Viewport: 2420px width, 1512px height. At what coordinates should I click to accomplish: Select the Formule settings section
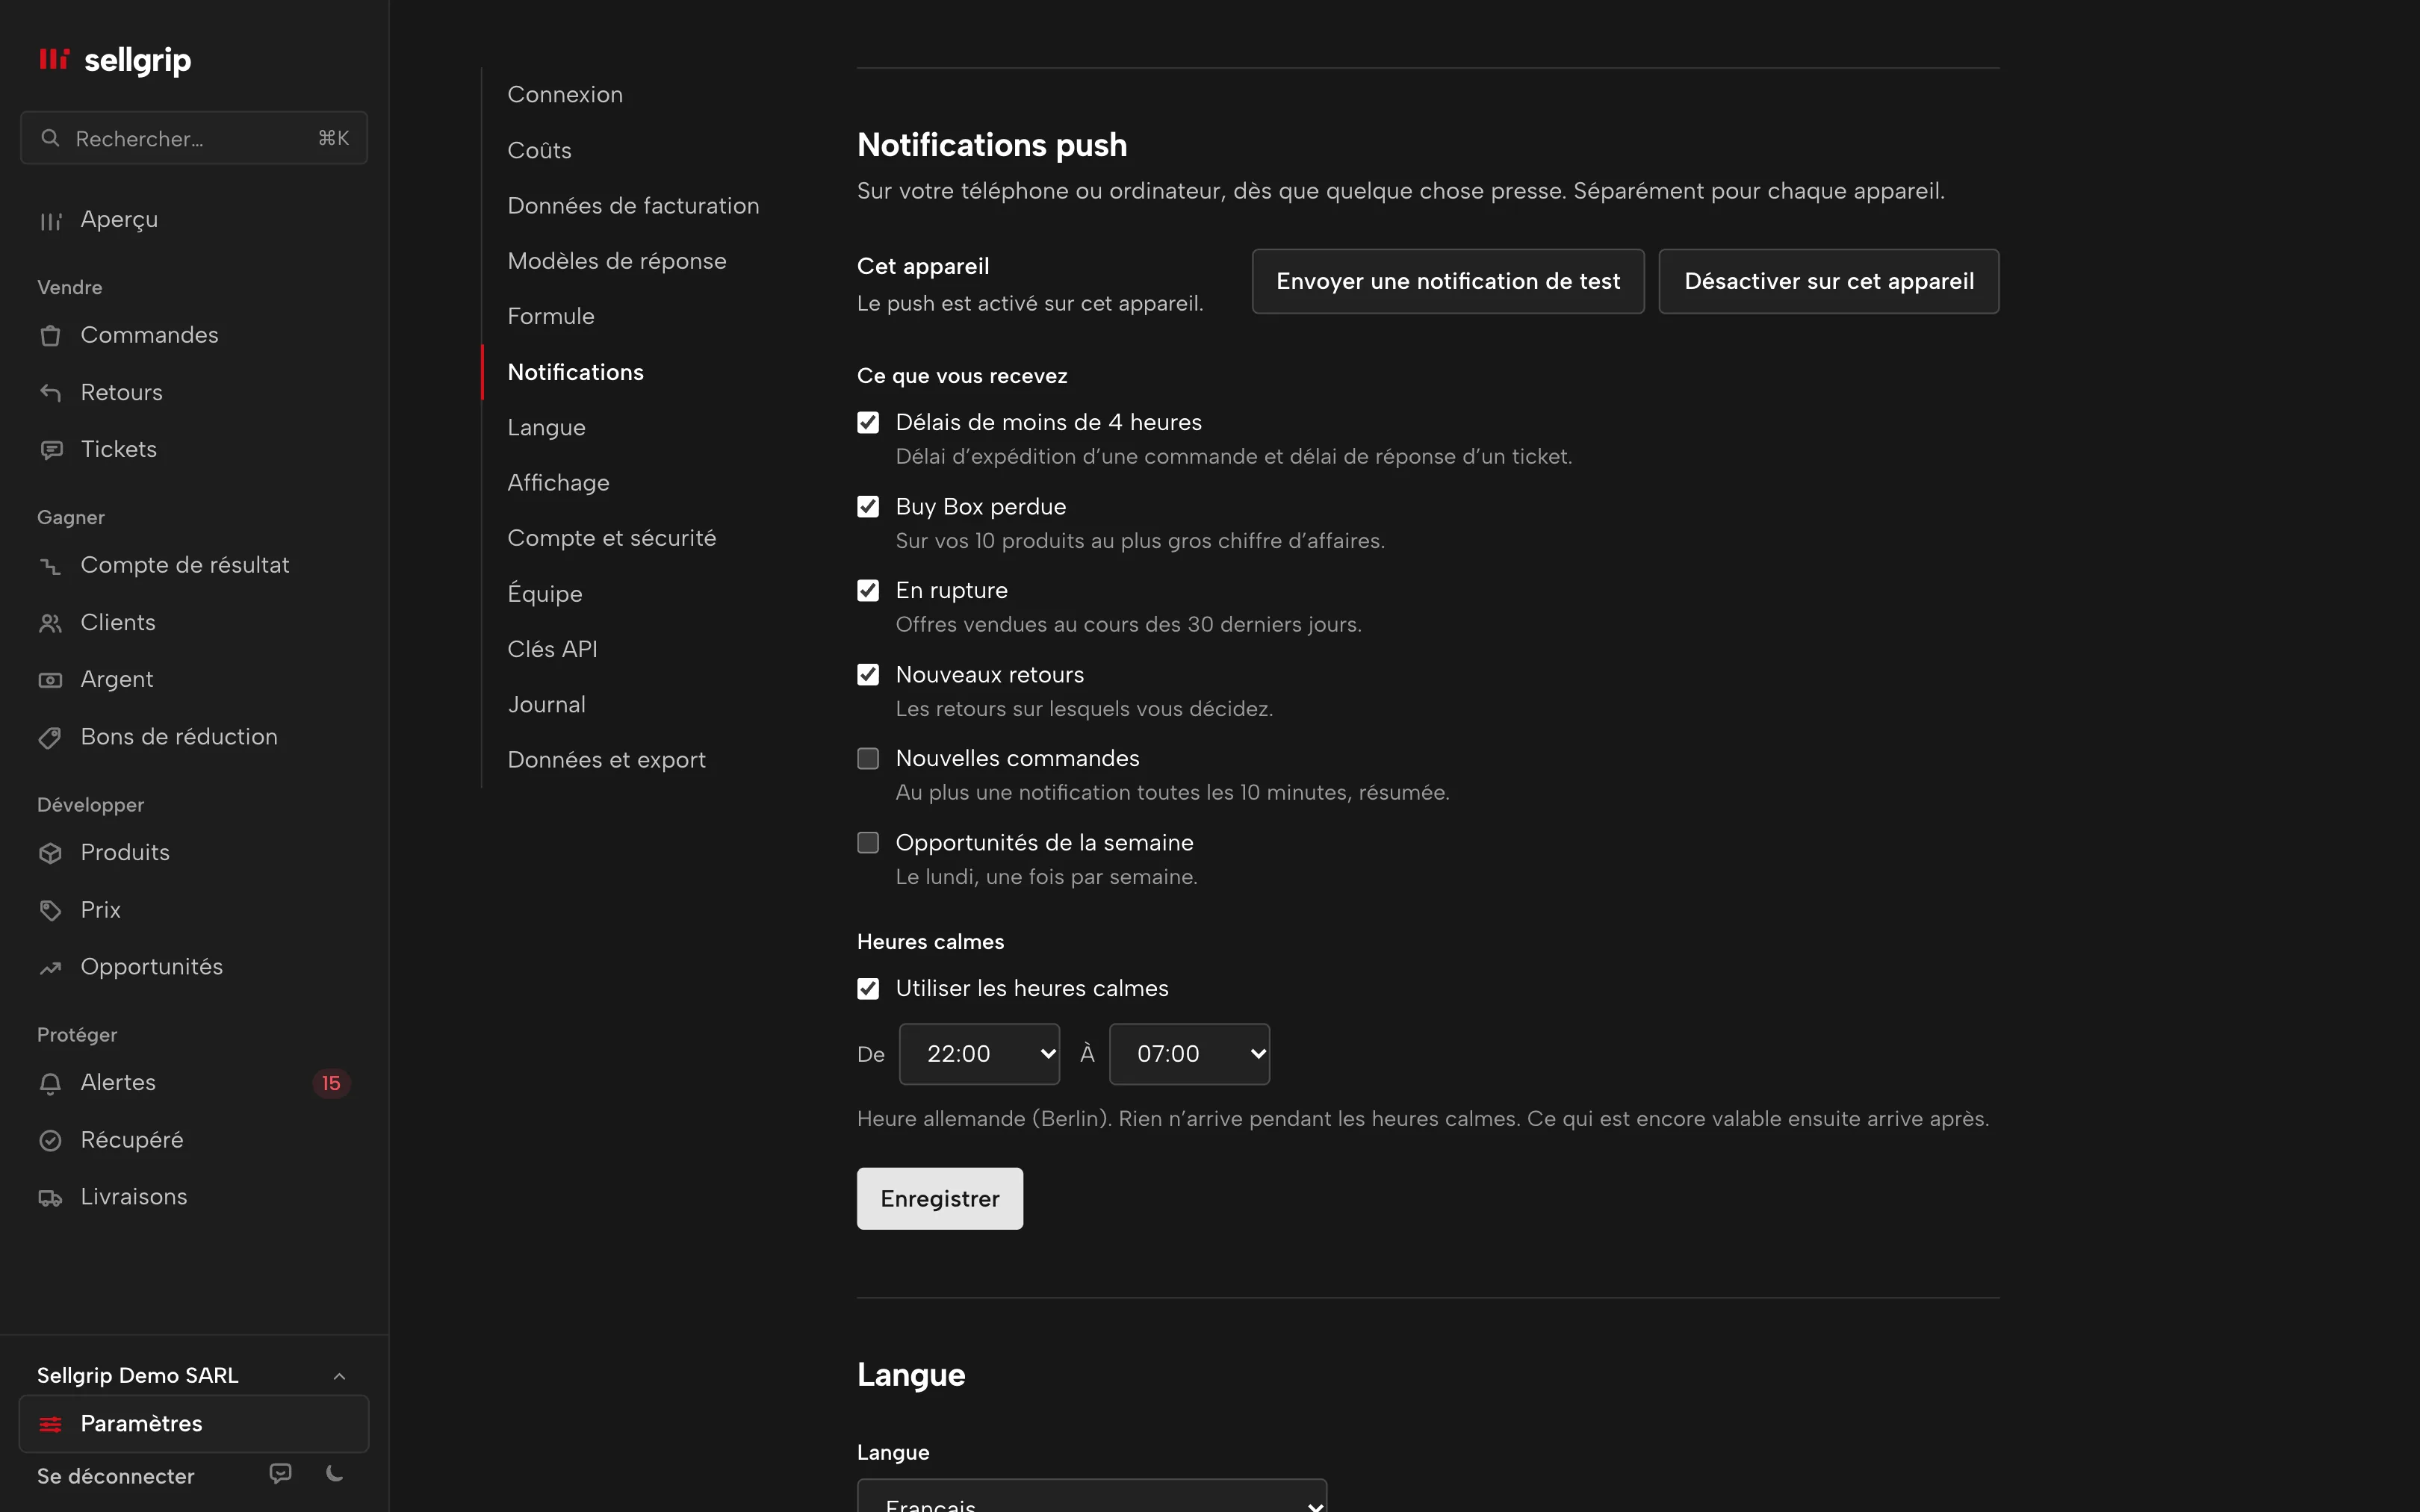coord(551,316)
